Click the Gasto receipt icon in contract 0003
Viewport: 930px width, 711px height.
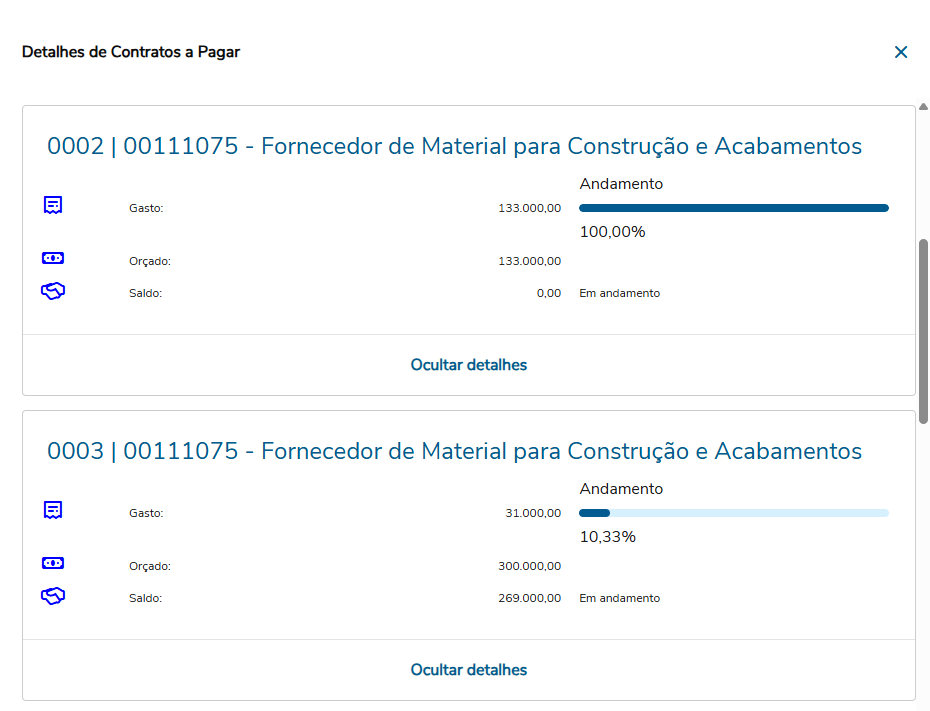point(53,510)
